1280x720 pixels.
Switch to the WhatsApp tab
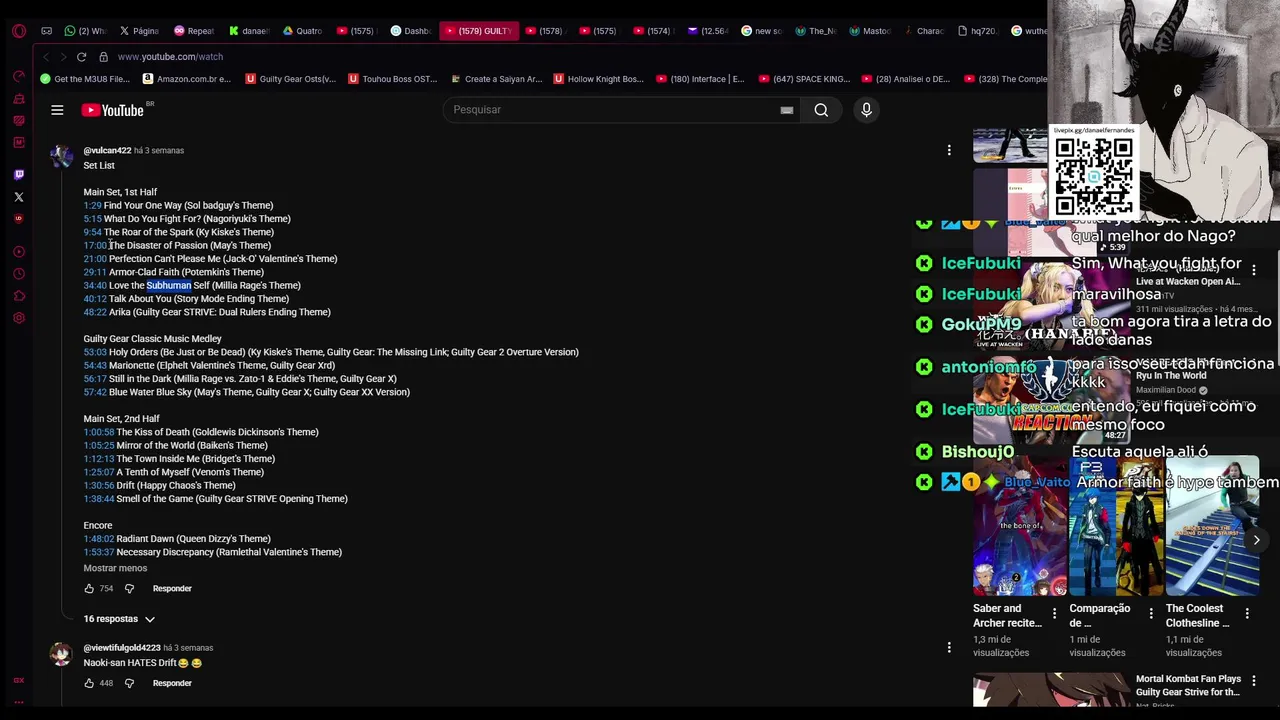click(x=84, y=31)
